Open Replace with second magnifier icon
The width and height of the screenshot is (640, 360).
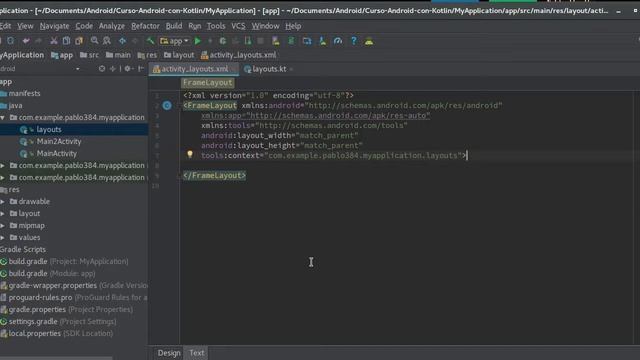107,41
